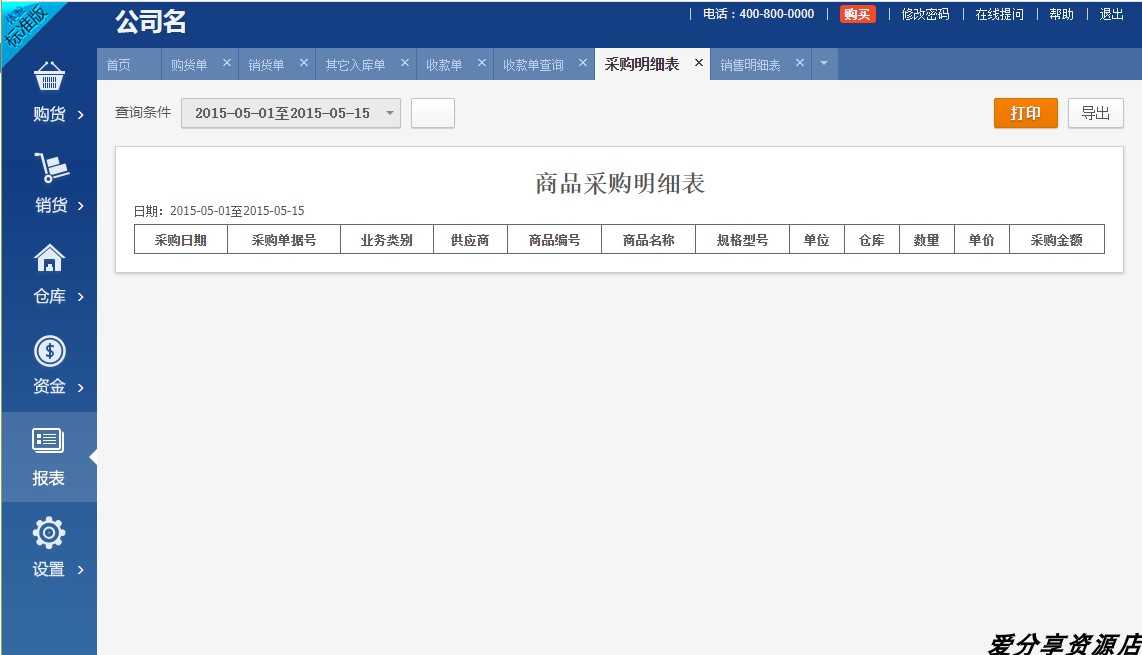
Task: Click the 商品编号 column header
Action: pos(554,240)
